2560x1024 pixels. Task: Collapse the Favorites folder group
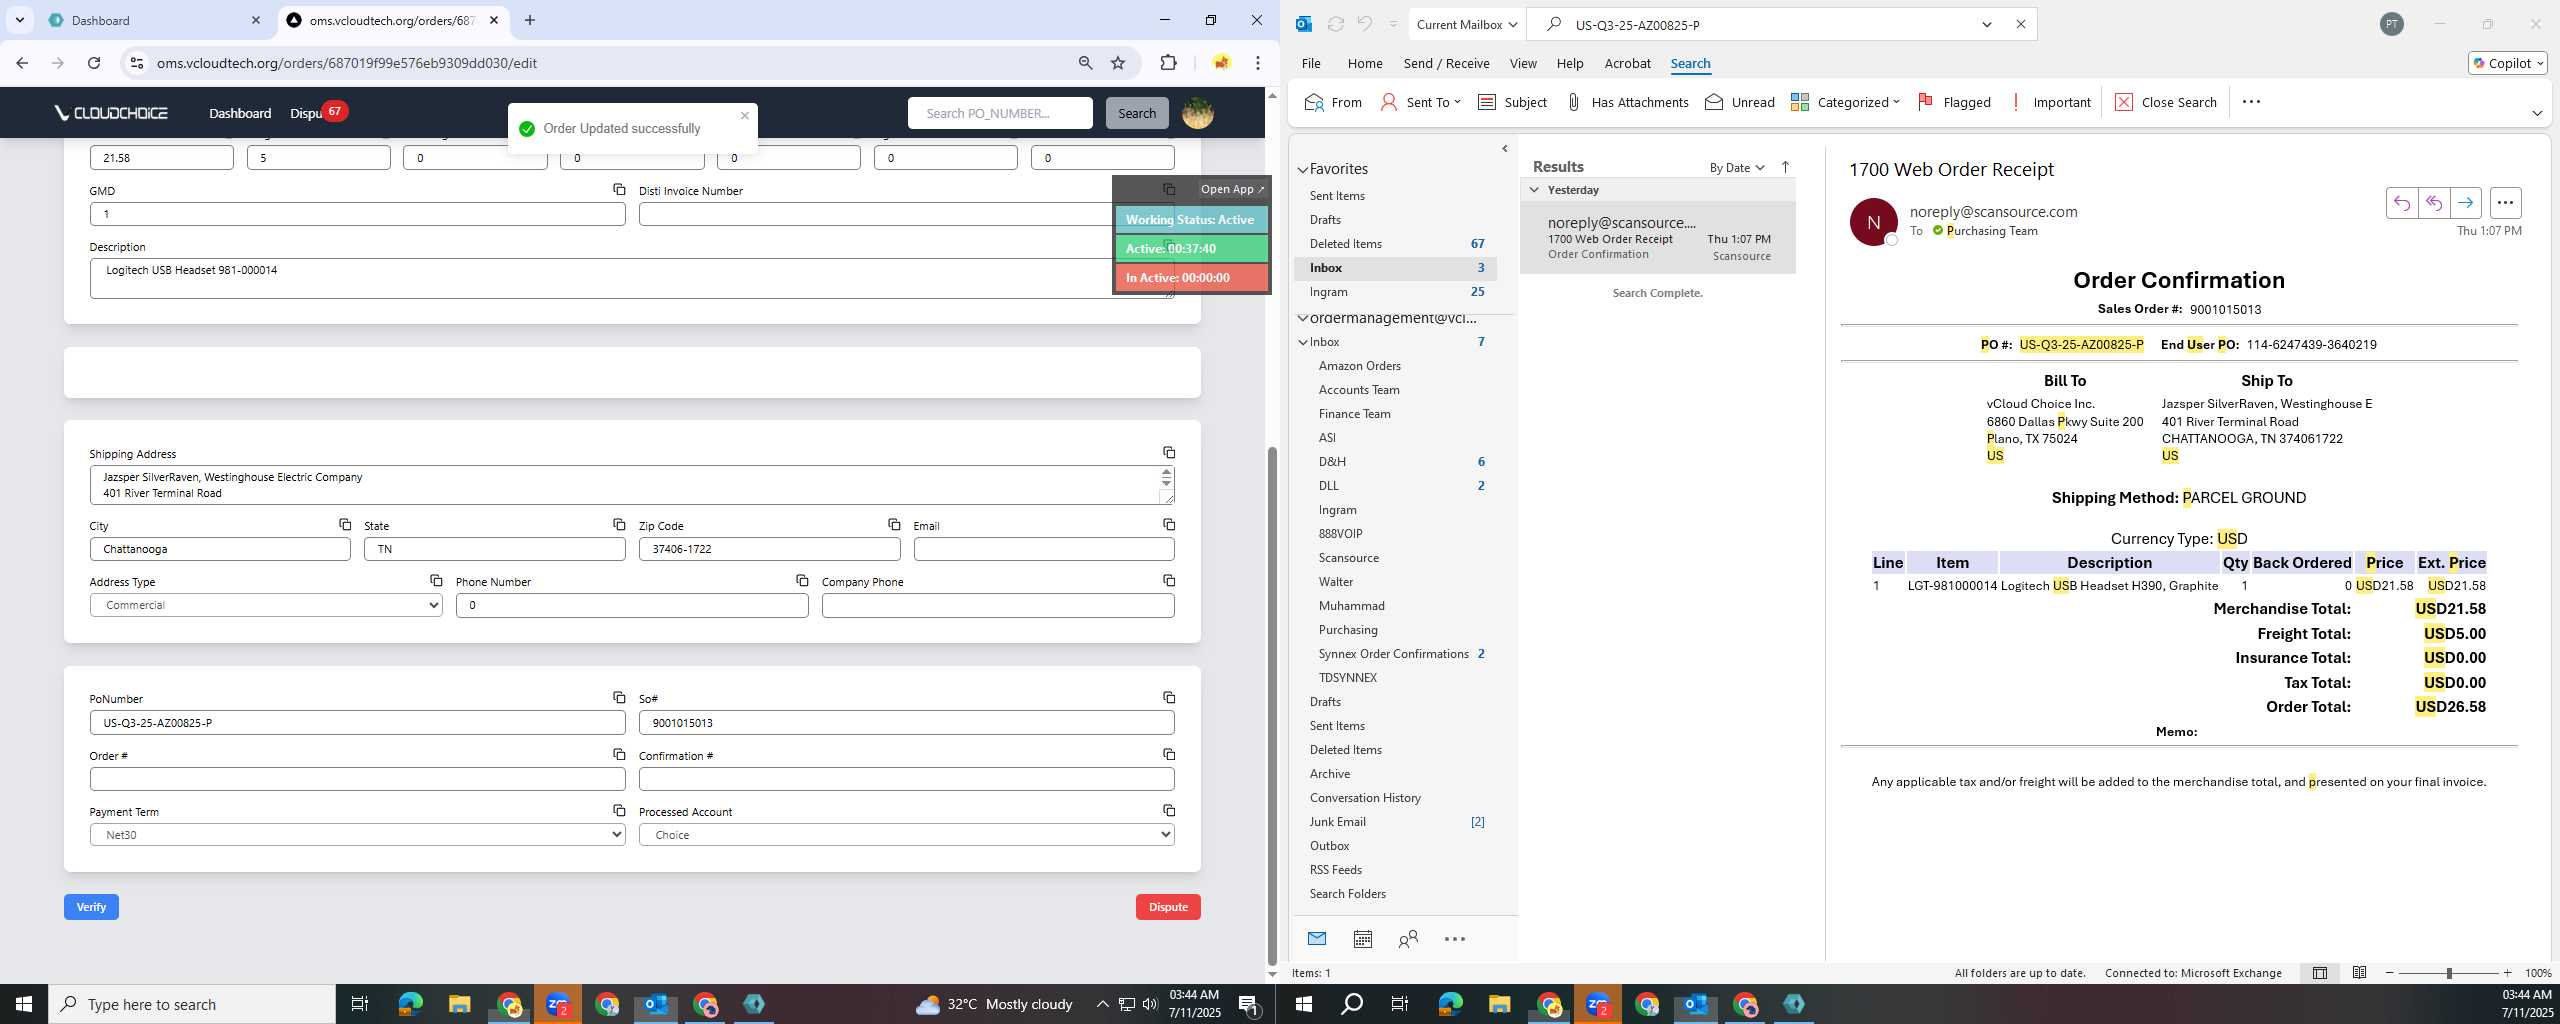point(1303,170)
